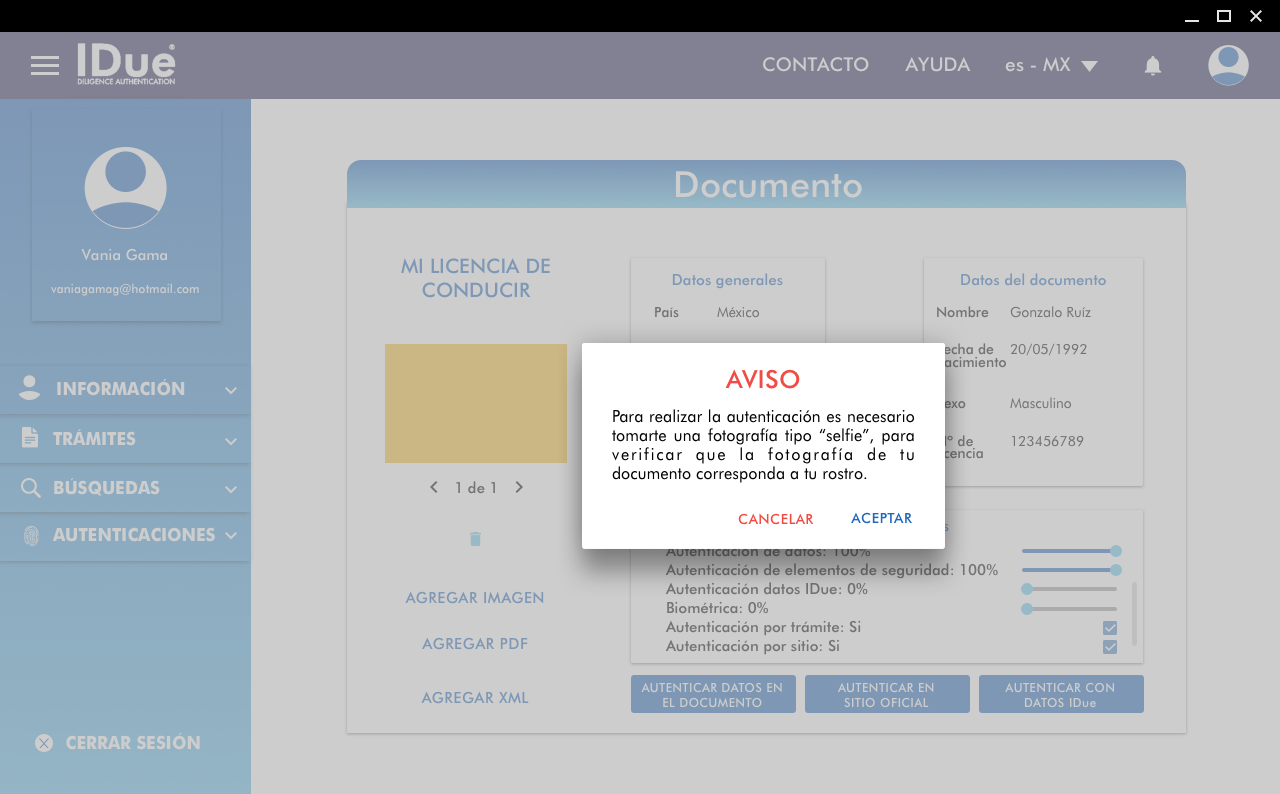Click the trash icon to delete image
The height and width of the screenshot is (794, 1280).
[x=476, y=539]
